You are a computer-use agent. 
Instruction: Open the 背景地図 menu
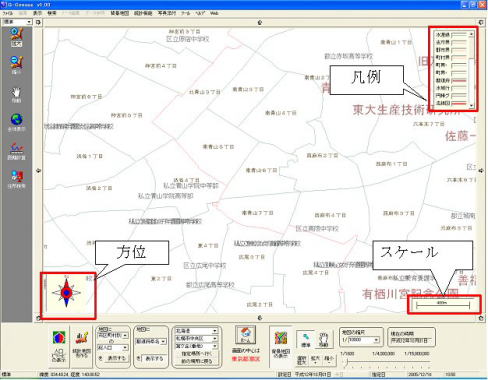(x=120, y=13)
